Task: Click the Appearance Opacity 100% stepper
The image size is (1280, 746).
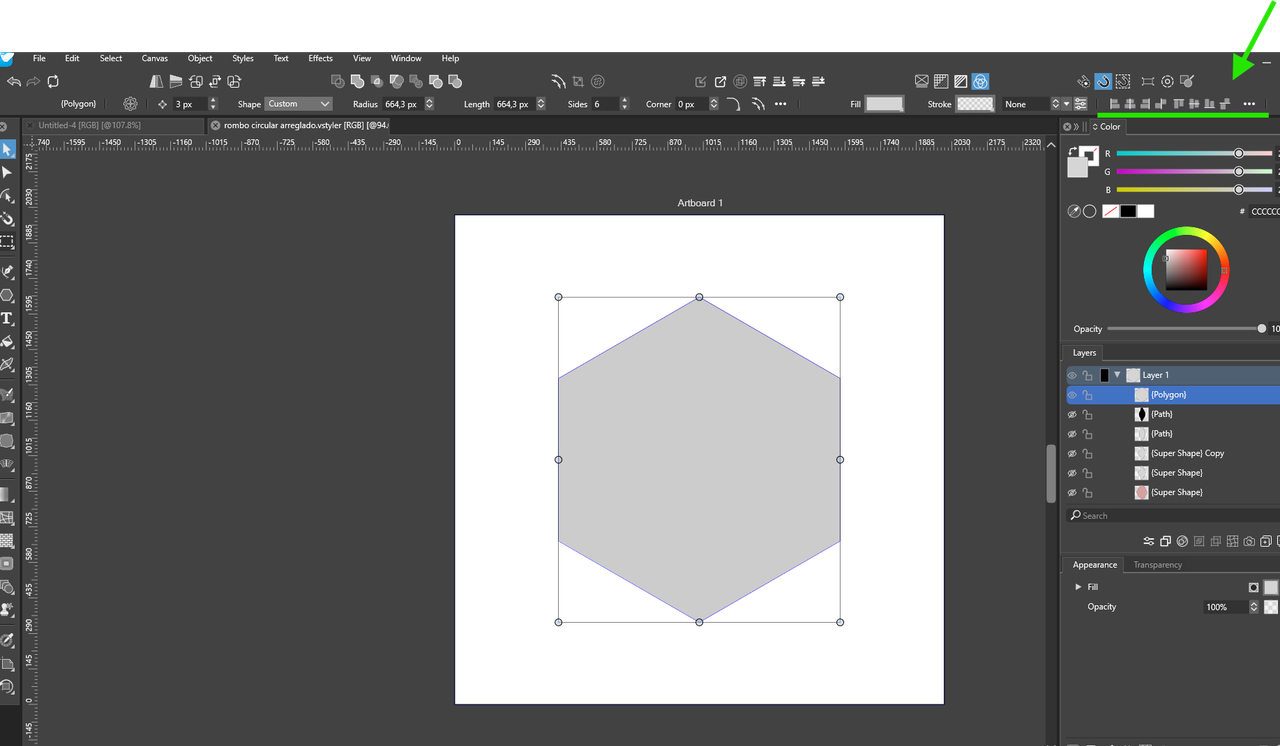Action: [x=1254, y=607]
